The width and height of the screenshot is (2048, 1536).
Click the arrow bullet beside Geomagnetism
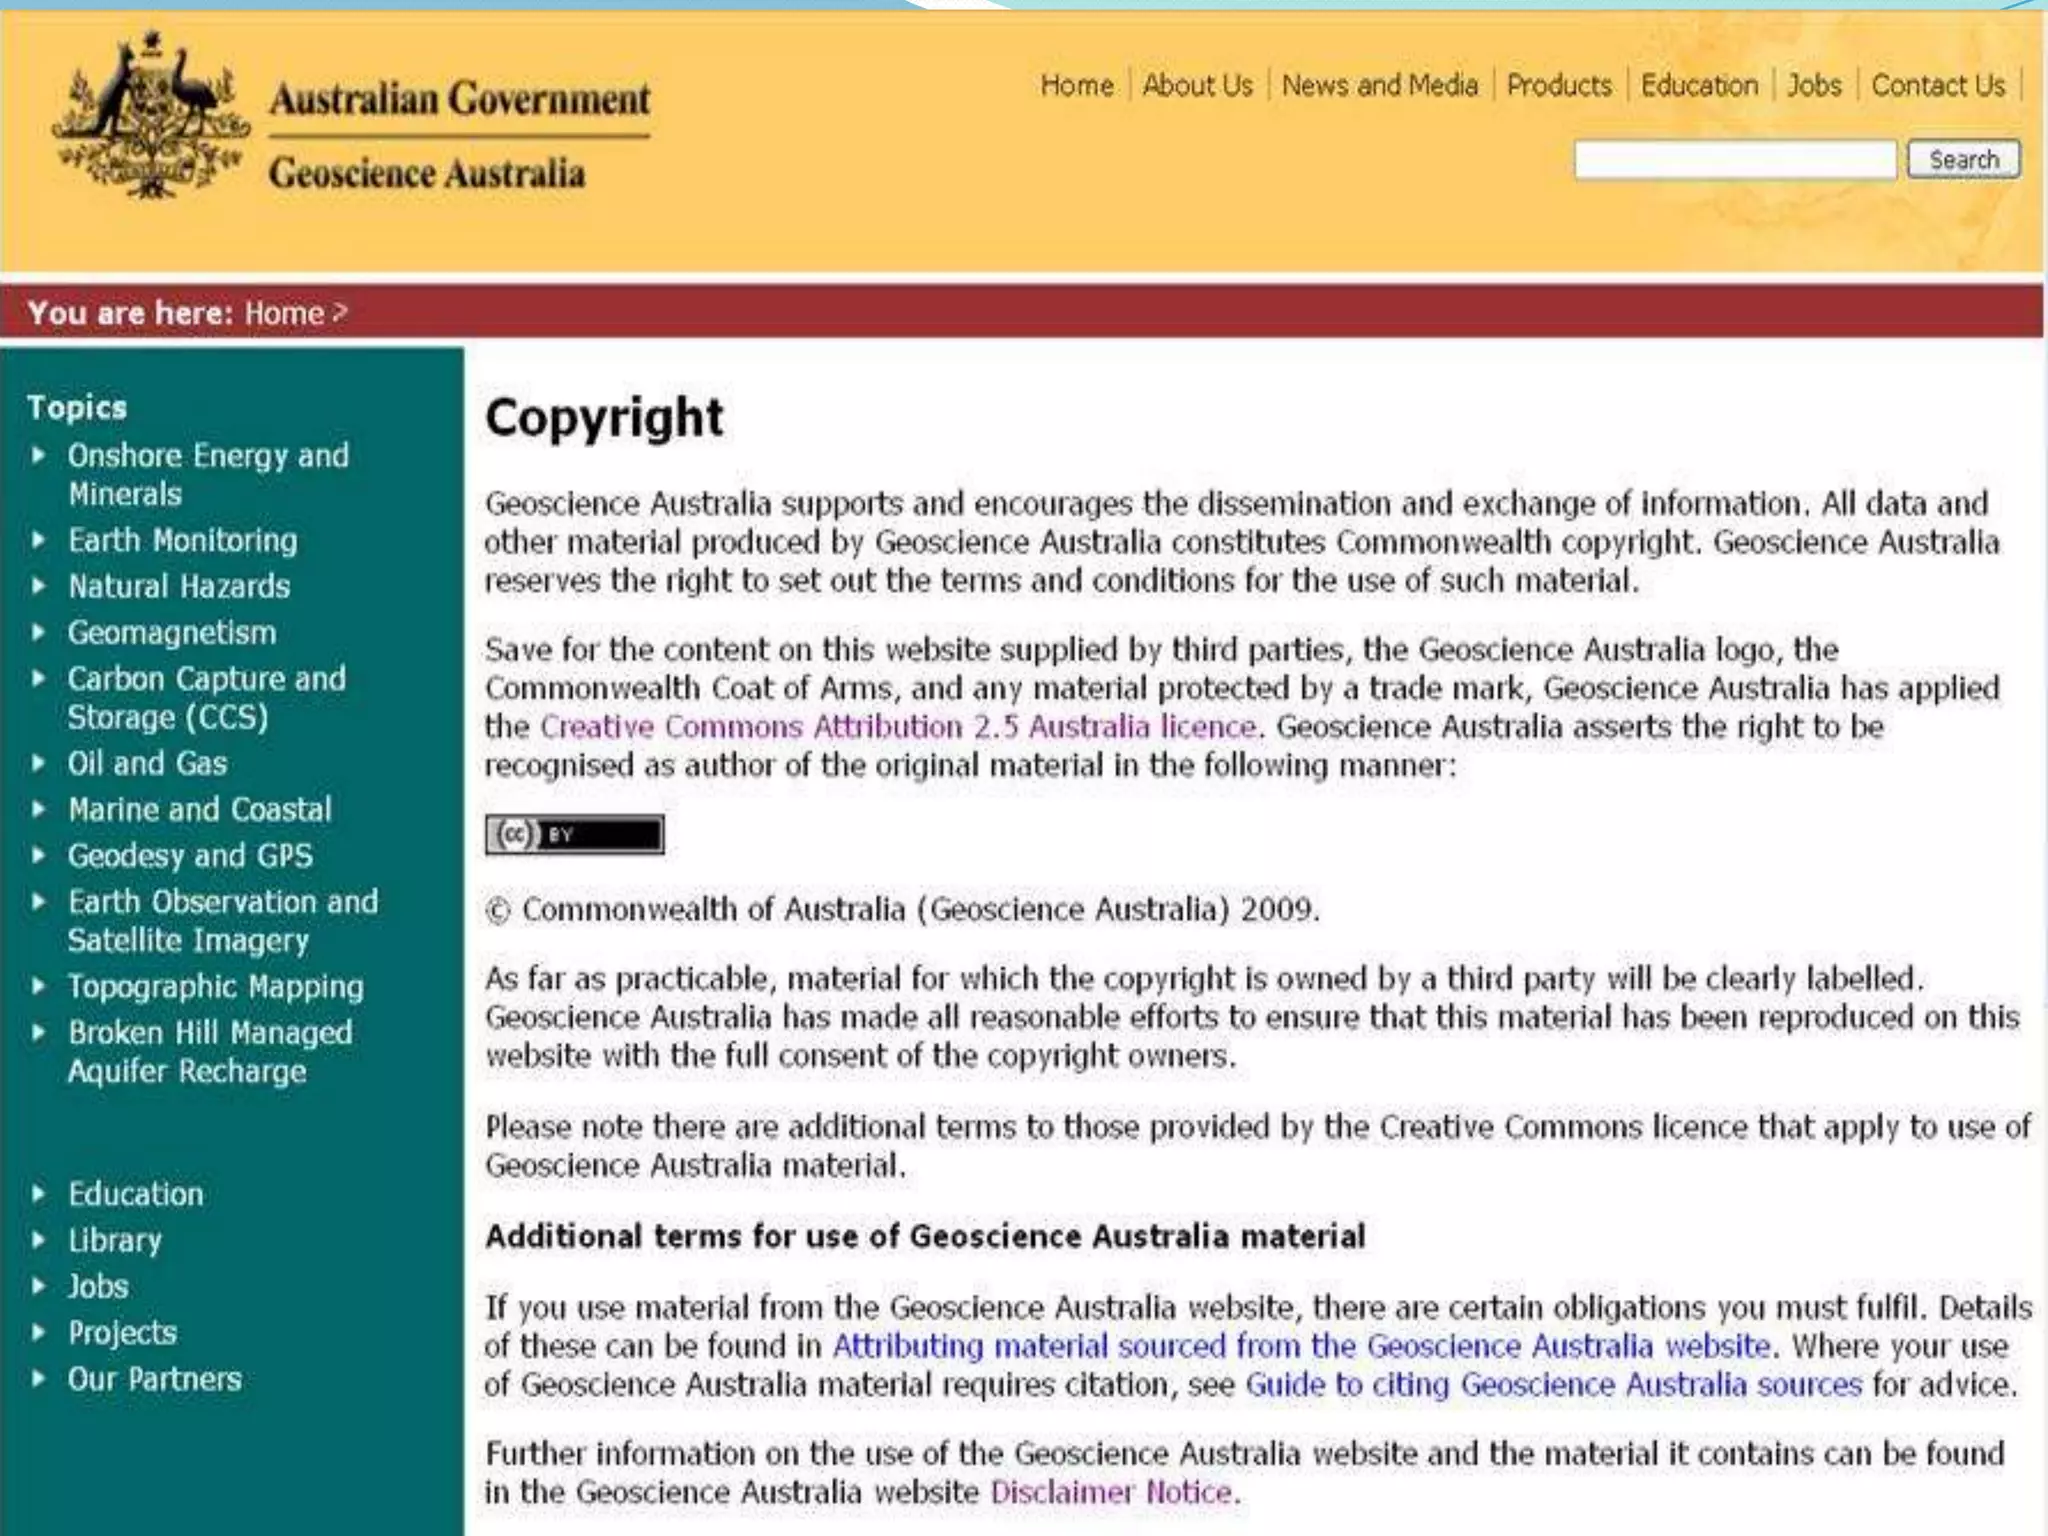point(39,632)
